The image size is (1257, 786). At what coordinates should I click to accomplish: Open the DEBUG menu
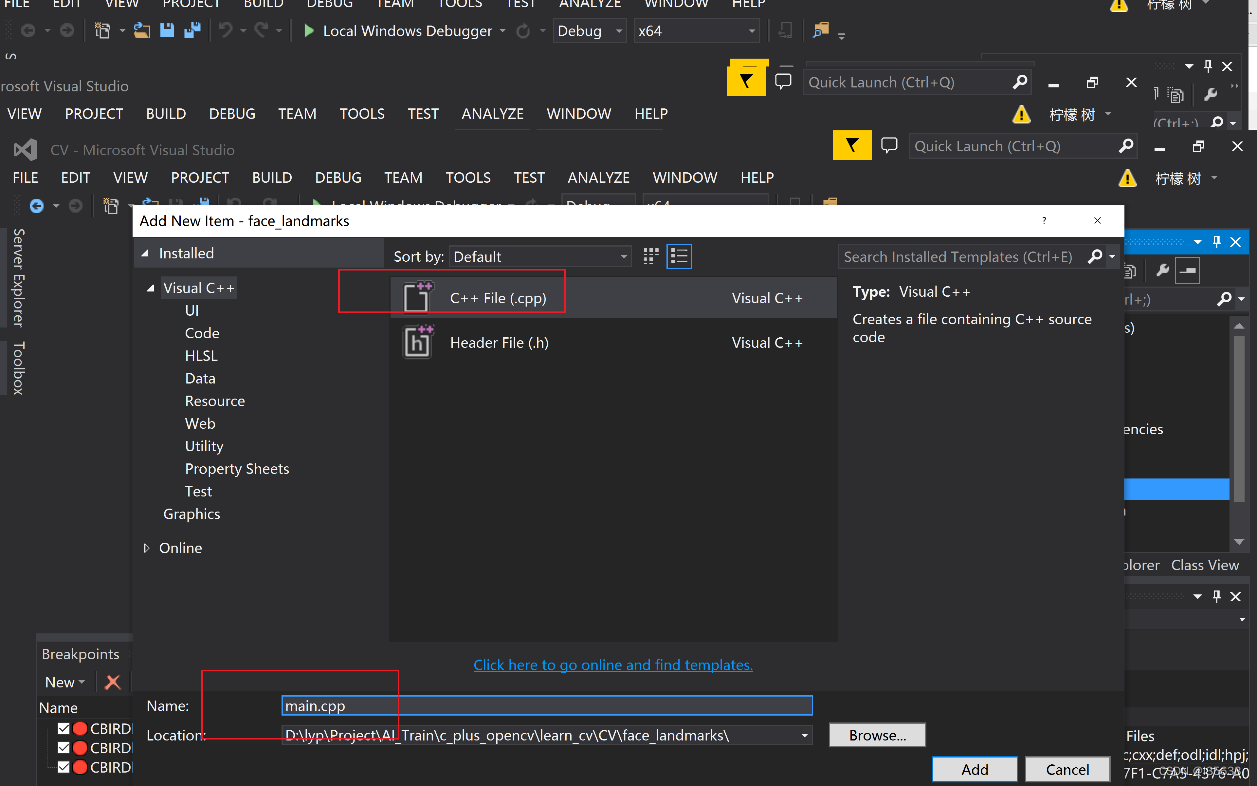pyautogui.click(x=337, y=177)
